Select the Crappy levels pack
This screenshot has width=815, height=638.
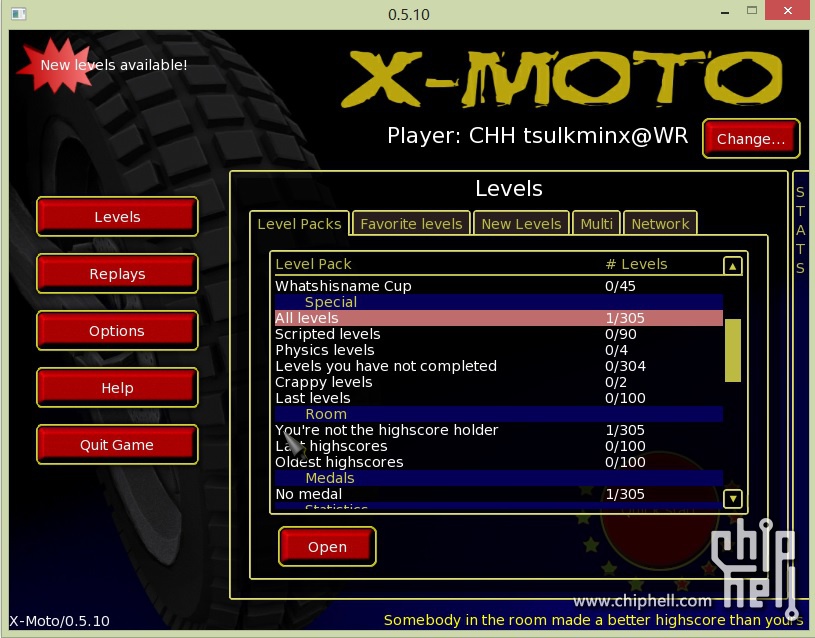(x=499, y=382)
